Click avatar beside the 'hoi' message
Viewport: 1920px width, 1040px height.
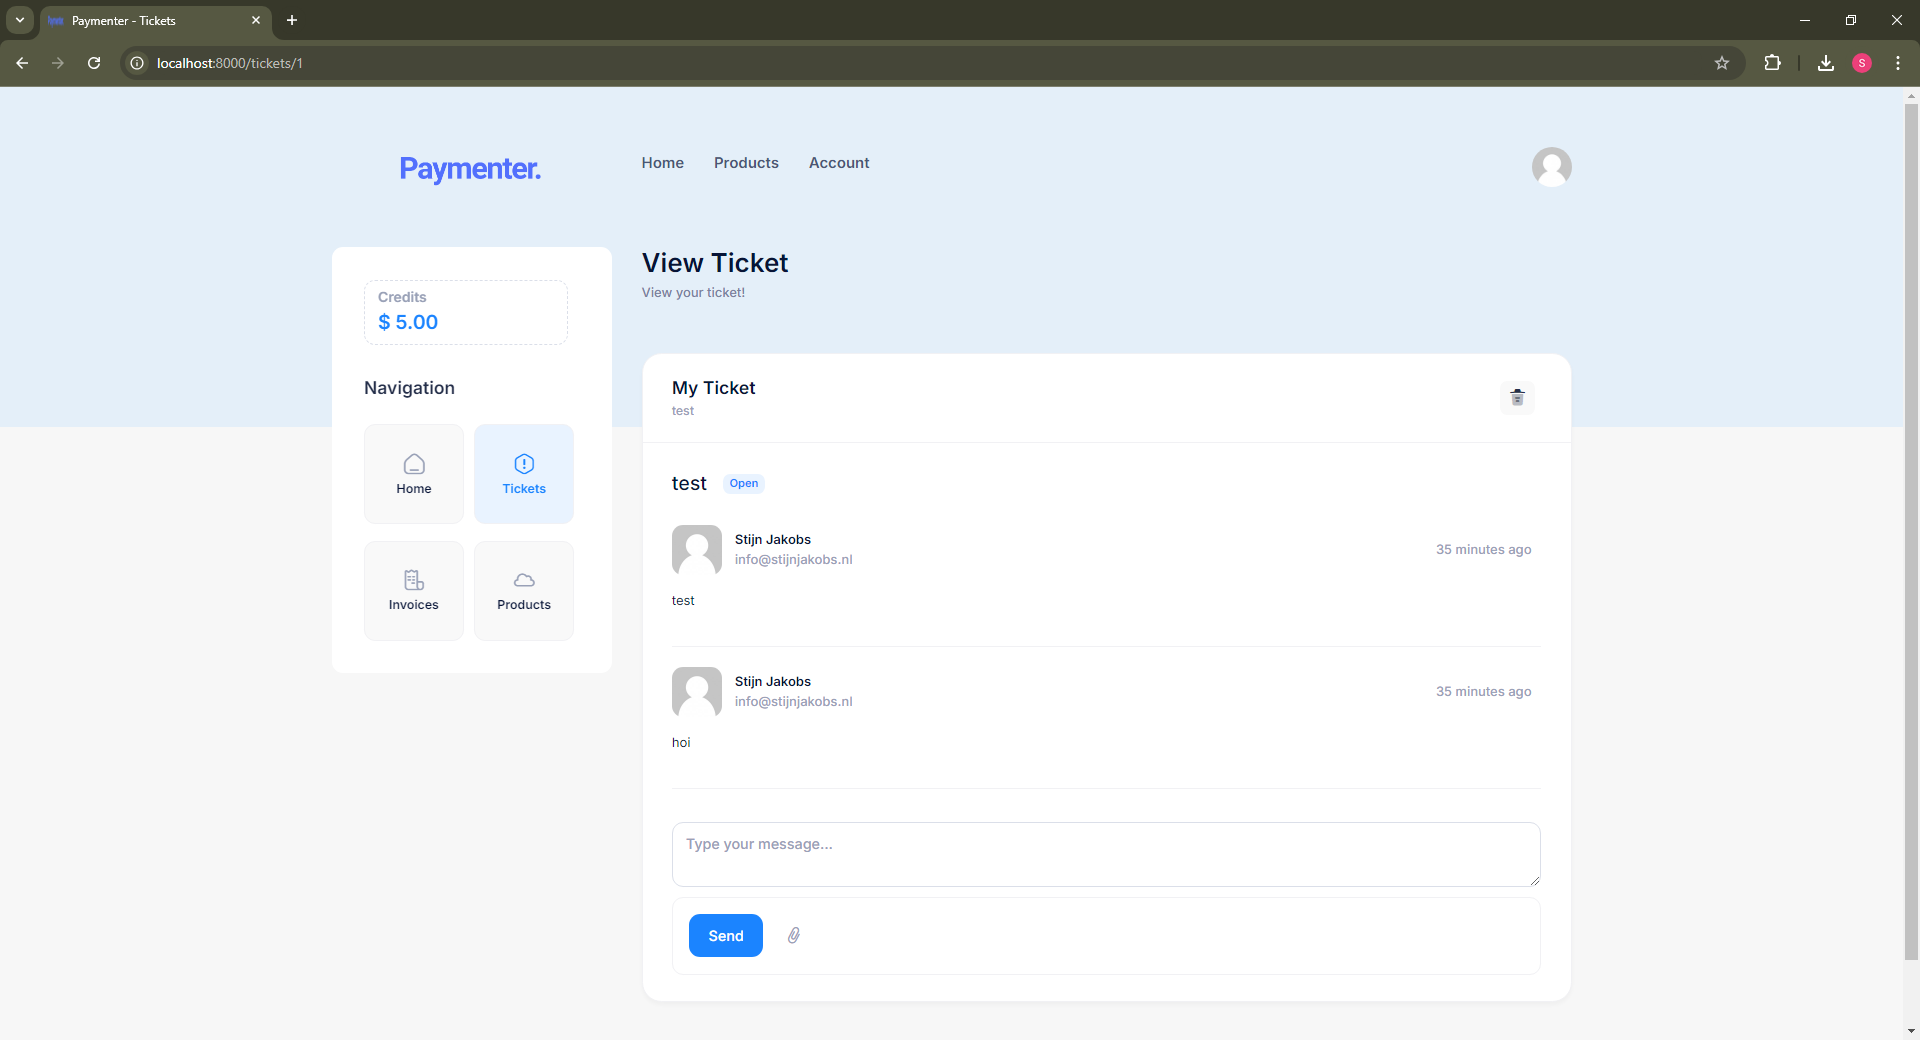(x=697, y=692)
